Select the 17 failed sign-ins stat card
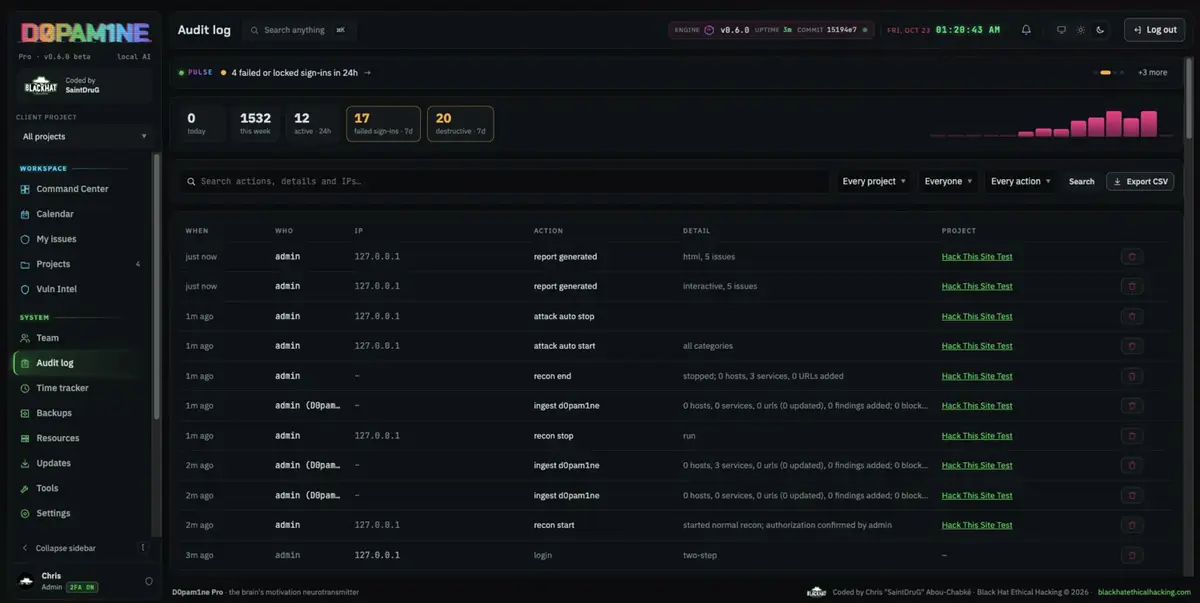 pyautogui.click(x=383, y=124)
